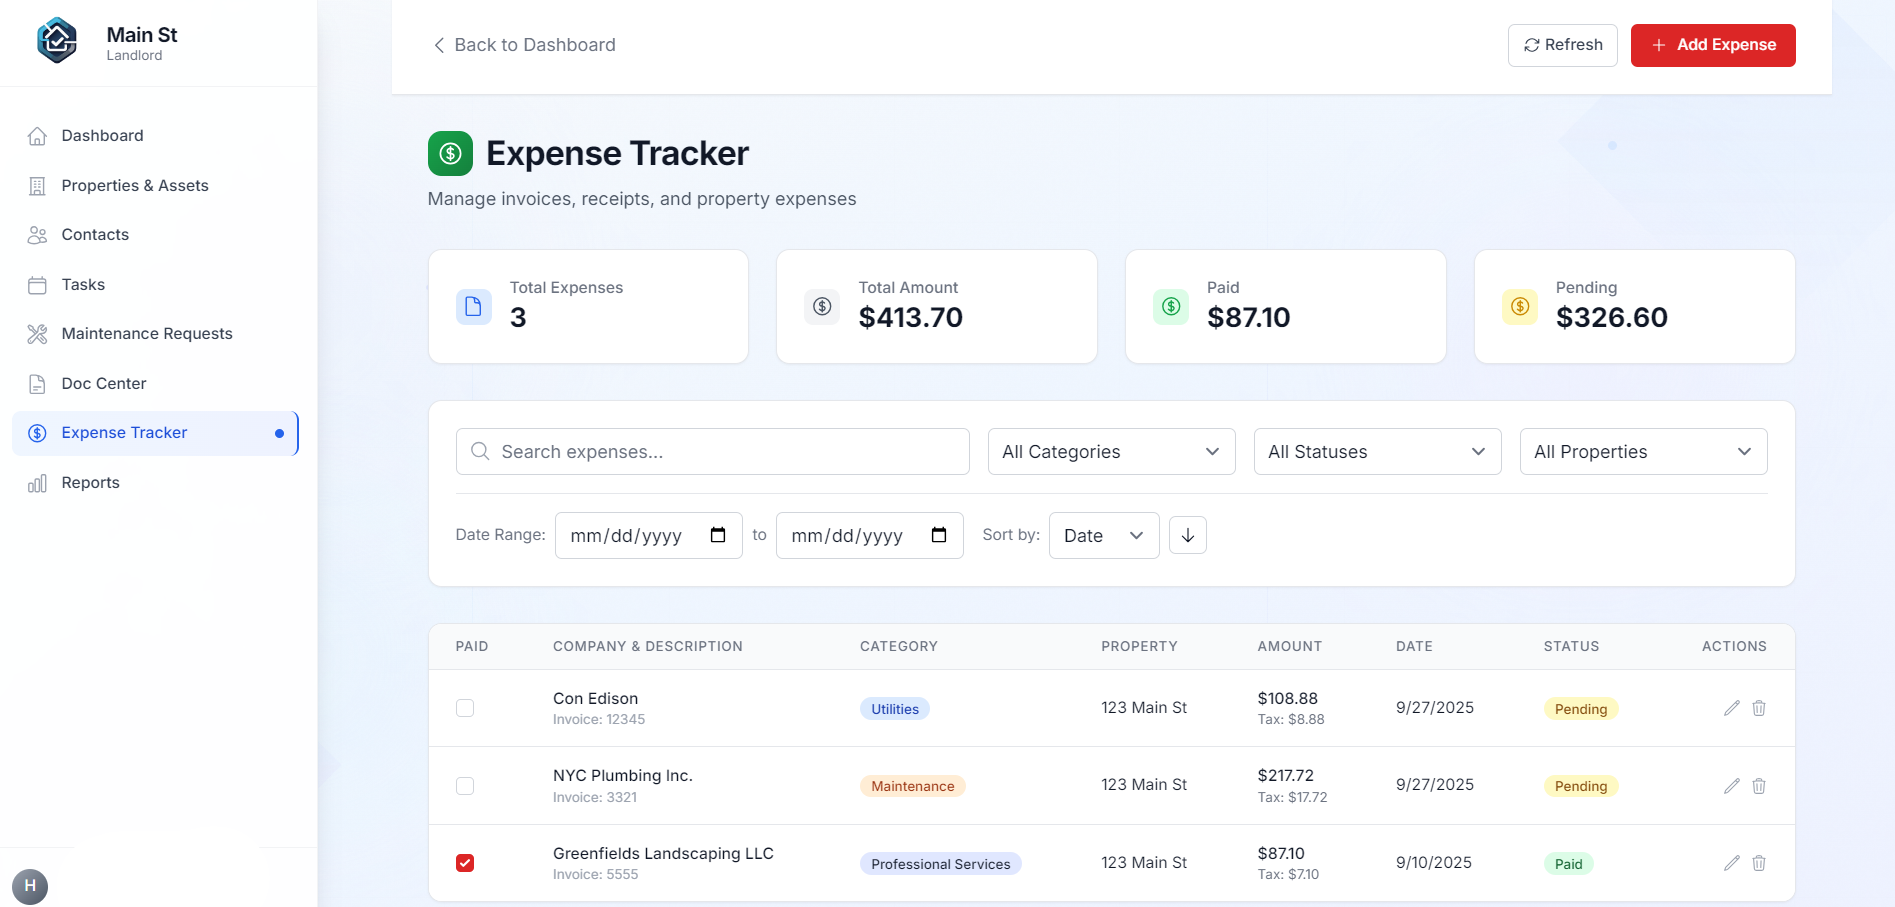This screenshot has width=1895, height=907.
Task: Click the AMOUNT column header
Action: [x=1290, y=646]
